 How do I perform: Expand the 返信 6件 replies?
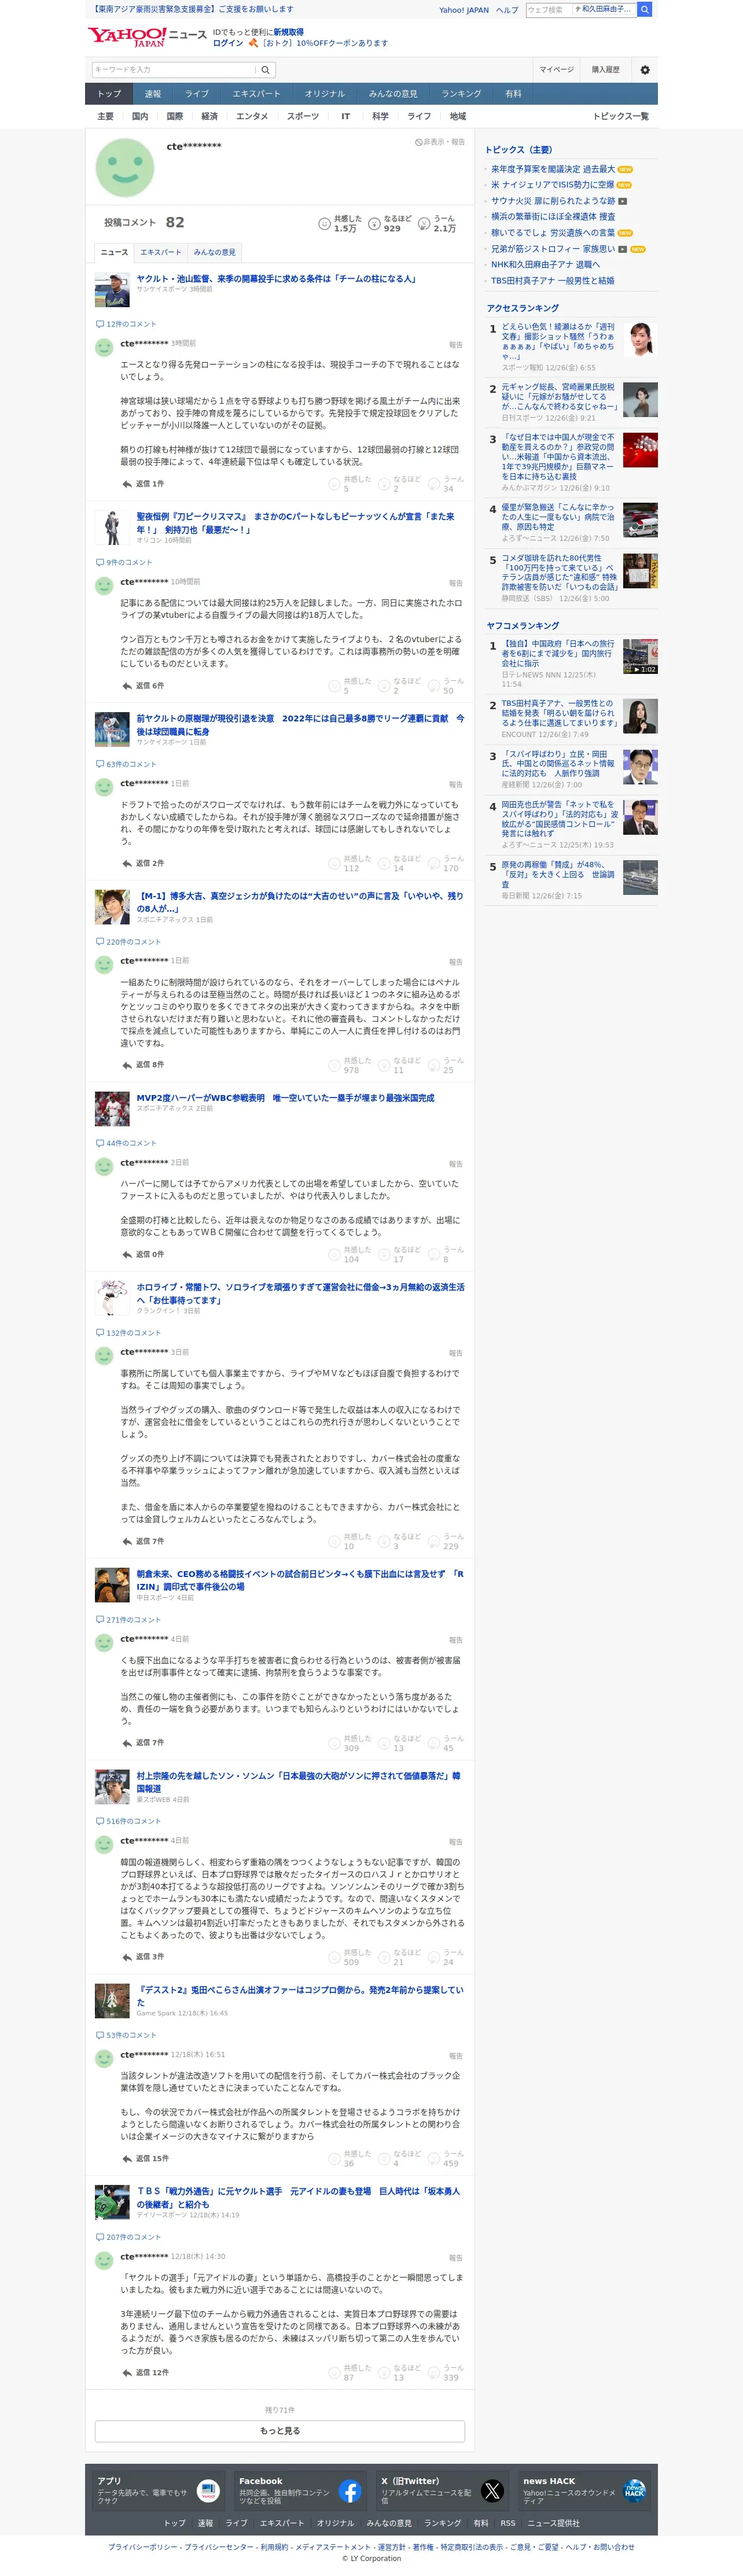[143, 686]
